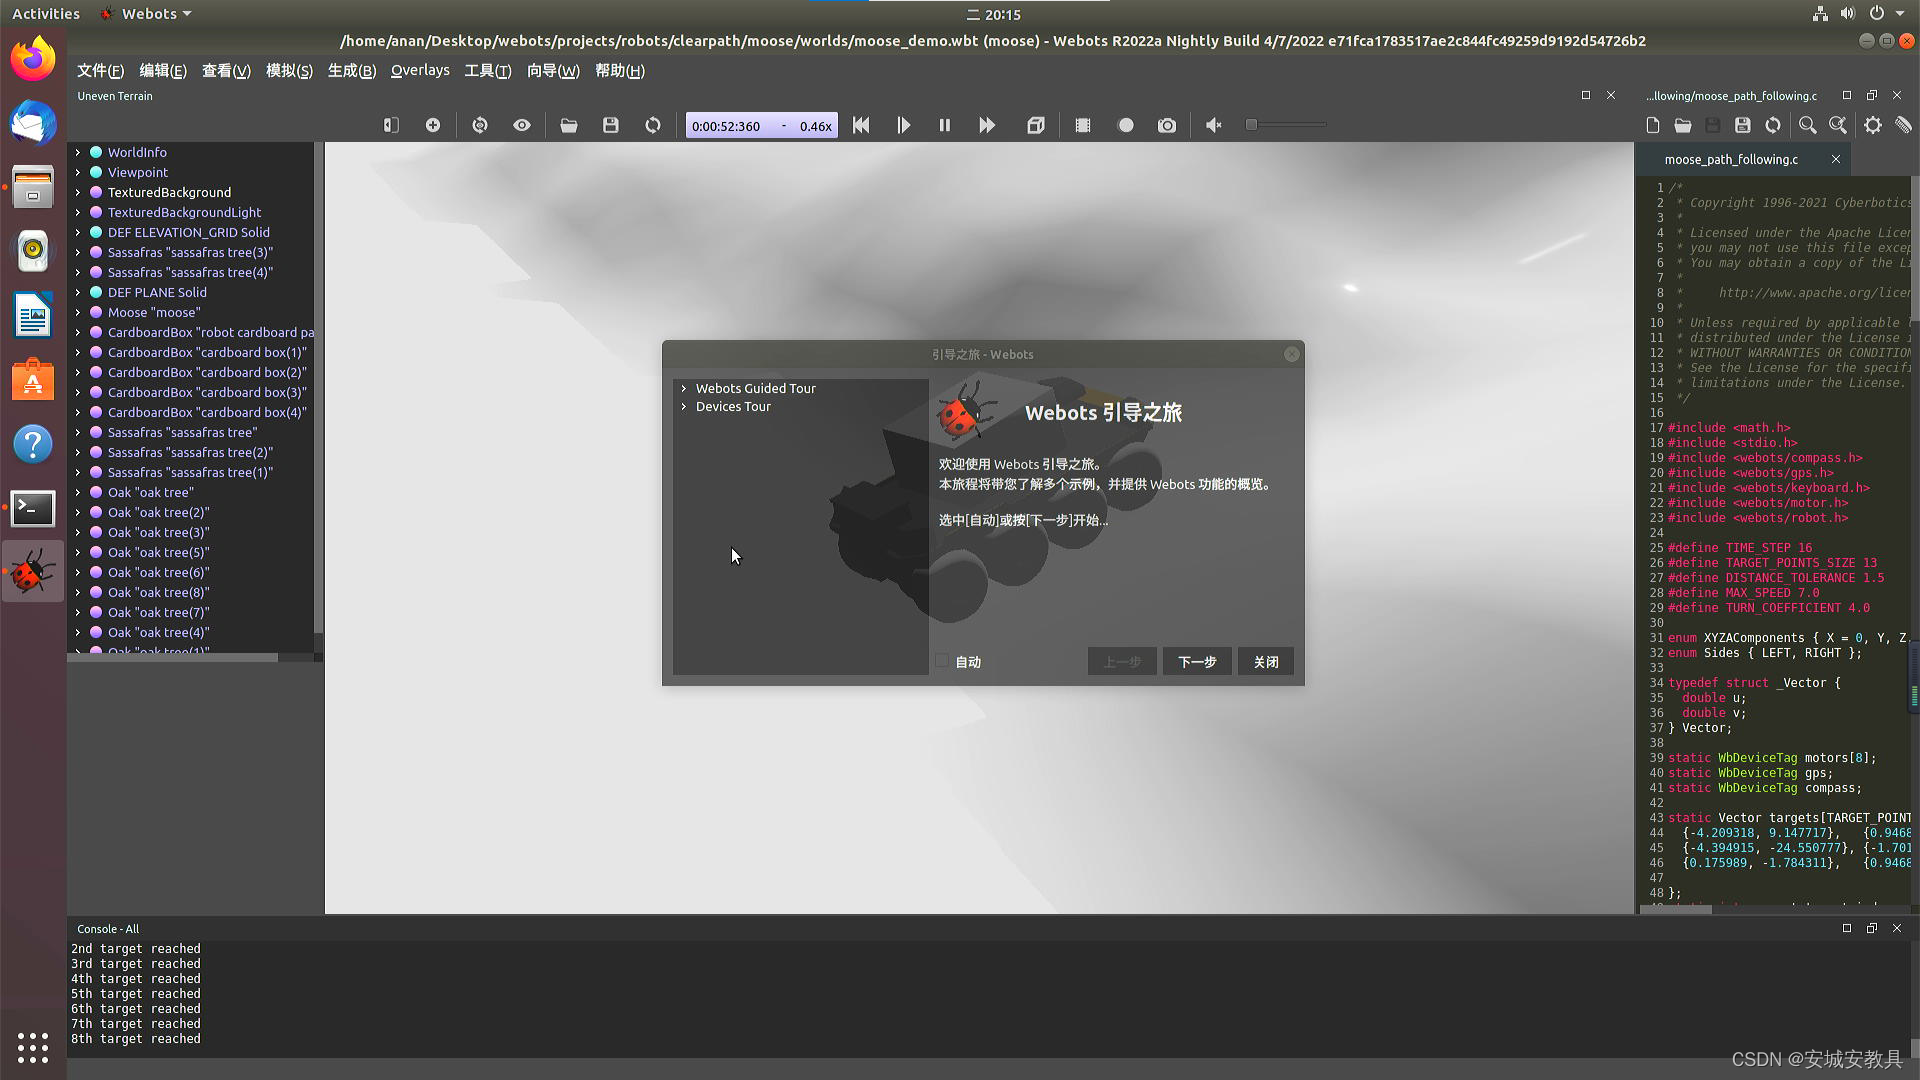Viewport: 1920px width, 1080px height.
Task: Select Sassafras "sassafras tree(3)" node
Action: click(190, 252)
